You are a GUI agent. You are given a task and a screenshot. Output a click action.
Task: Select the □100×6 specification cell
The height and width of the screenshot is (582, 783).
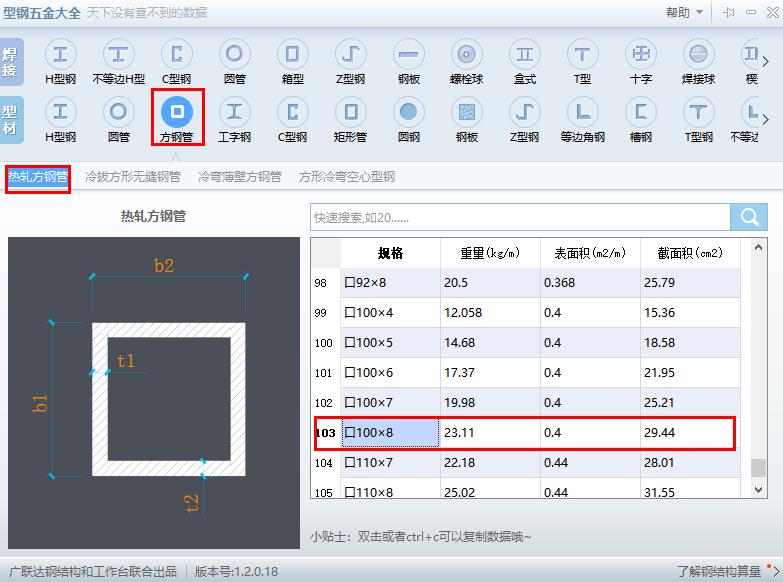coord(391,373)
